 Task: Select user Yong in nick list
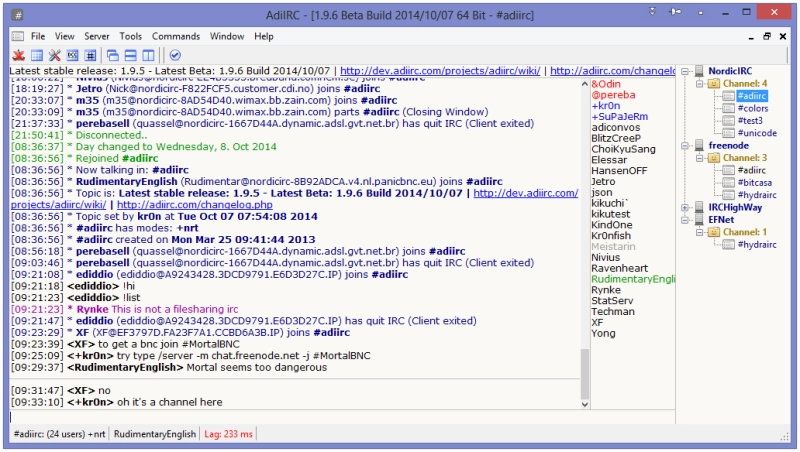pyautogui.click(x=603, y=334)
